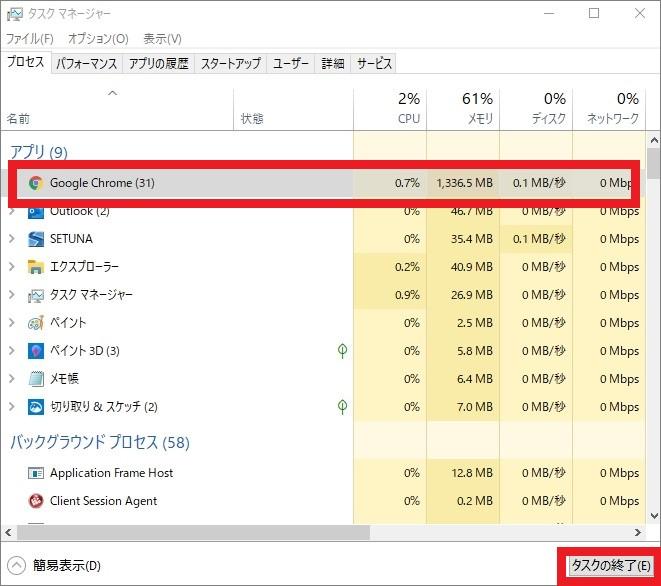The width and height of the screenshot is (661, 586).
Task: Expand the Outlook (2) process group
Action: 12,211
